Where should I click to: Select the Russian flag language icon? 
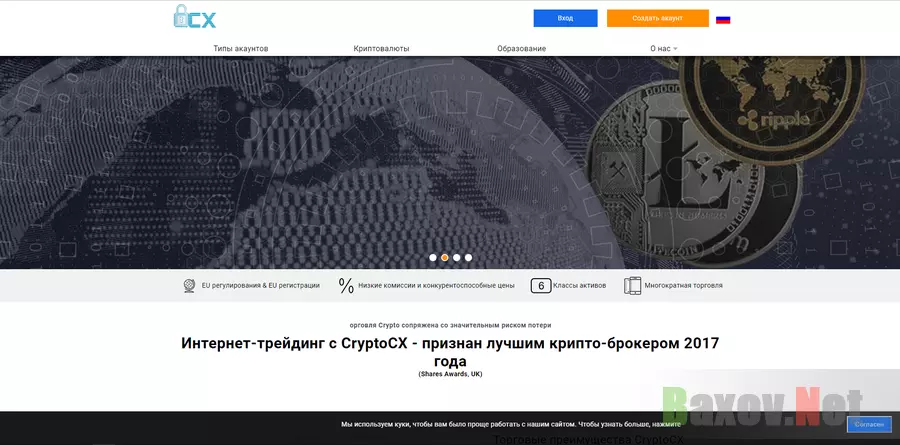pos(723,20)
